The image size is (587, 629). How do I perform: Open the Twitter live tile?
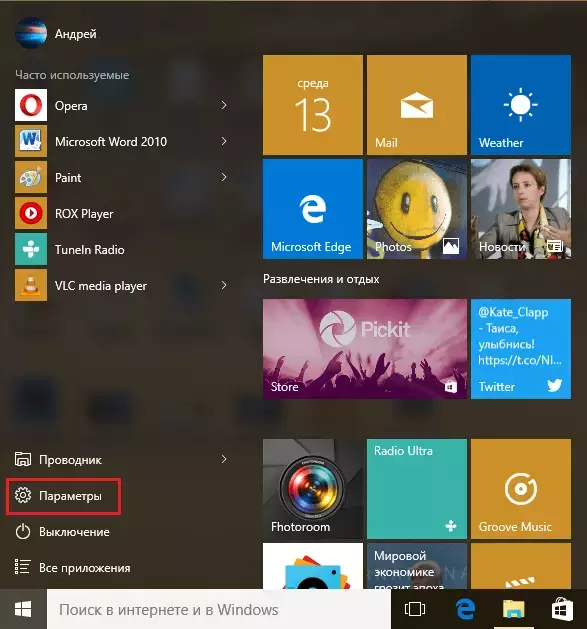521,349
